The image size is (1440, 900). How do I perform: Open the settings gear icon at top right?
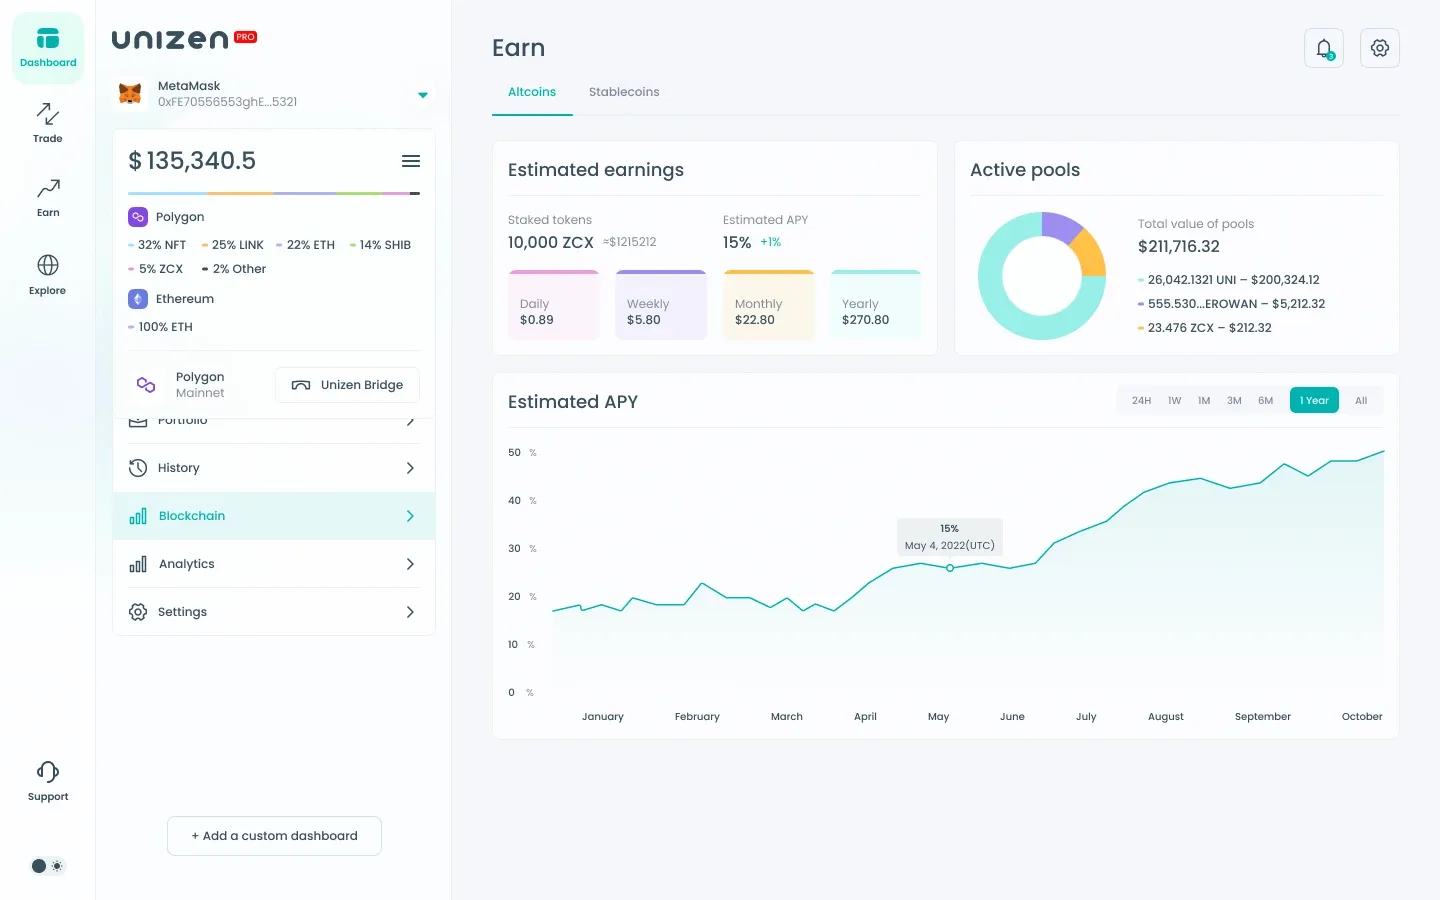point(1380,48)
